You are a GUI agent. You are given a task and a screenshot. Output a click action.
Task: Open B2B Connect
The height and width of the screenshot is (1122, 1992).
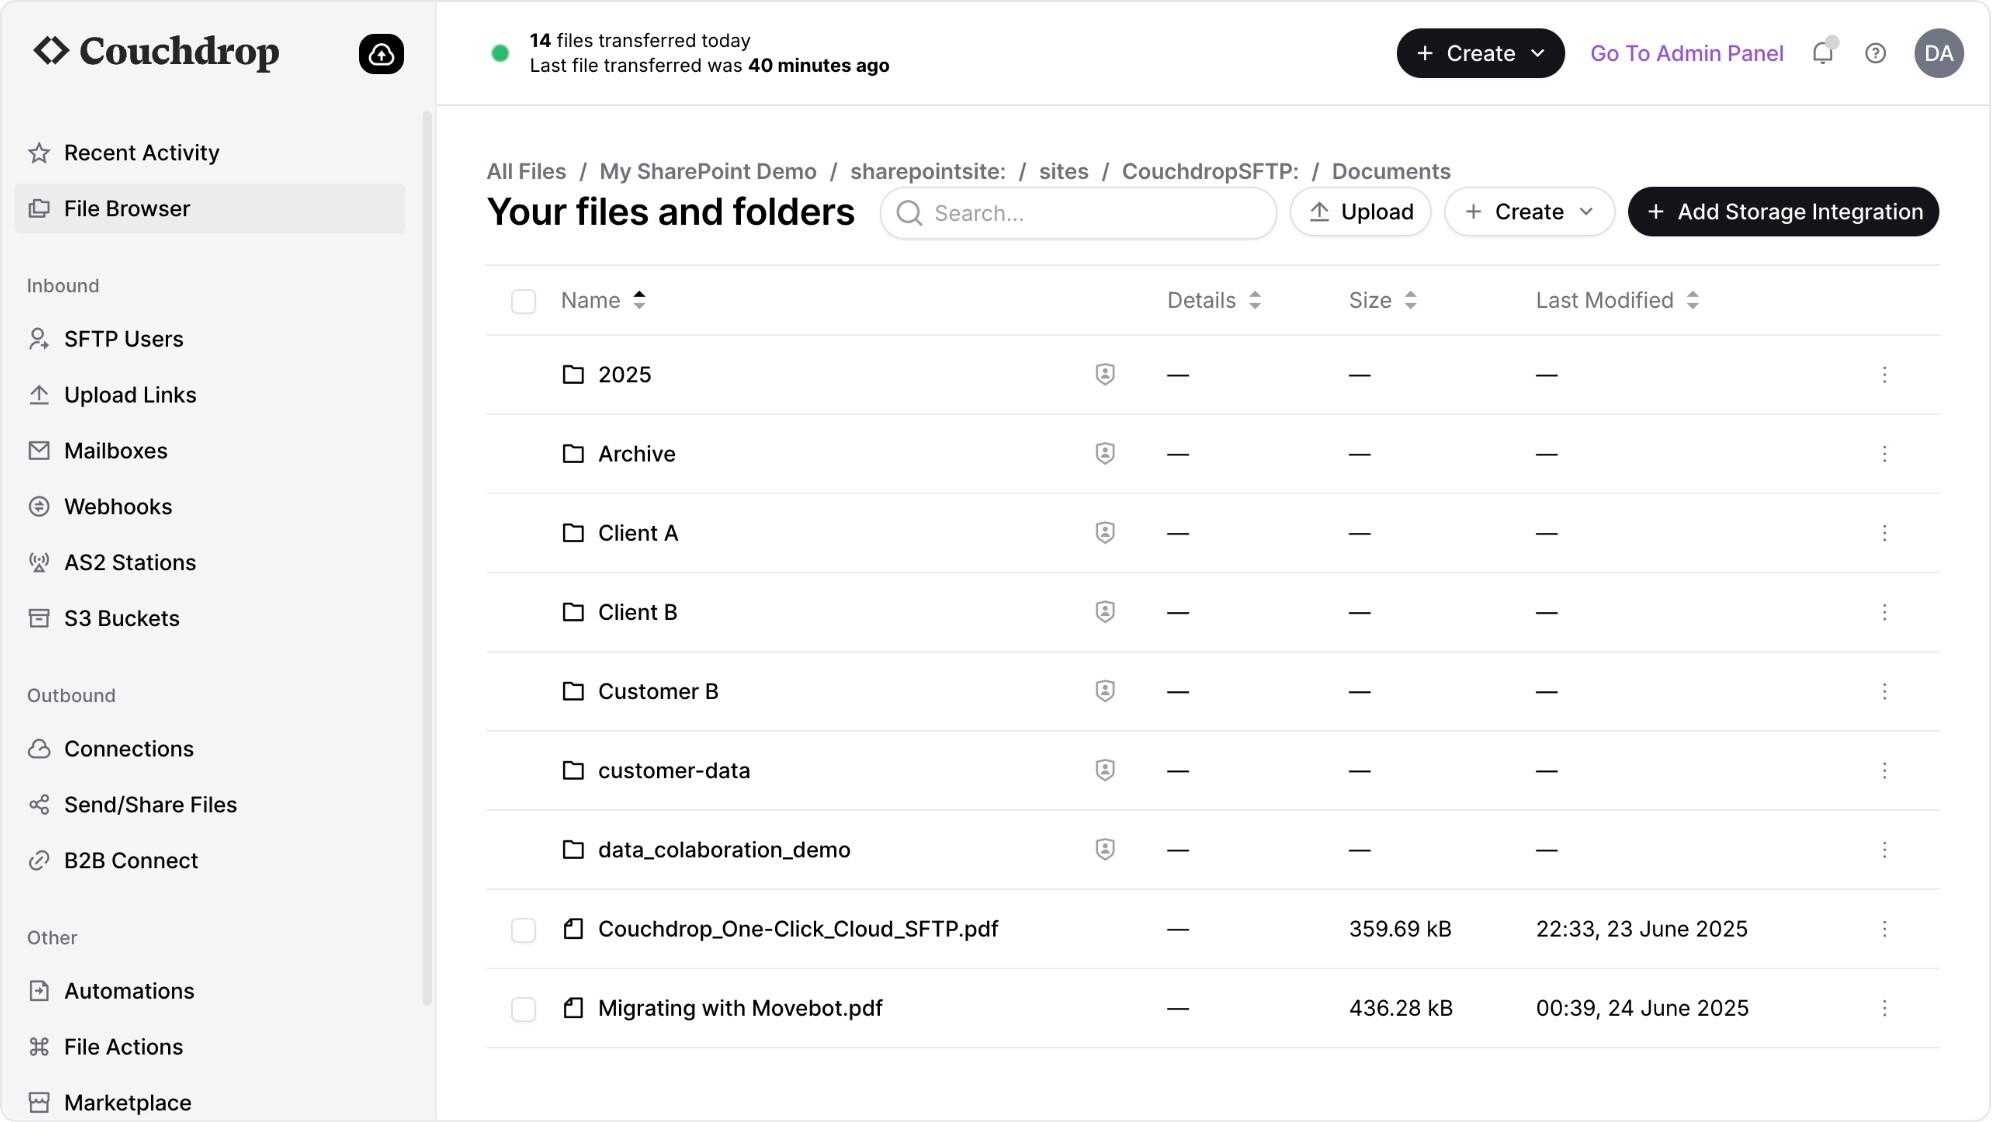click(x=131, y=860)
